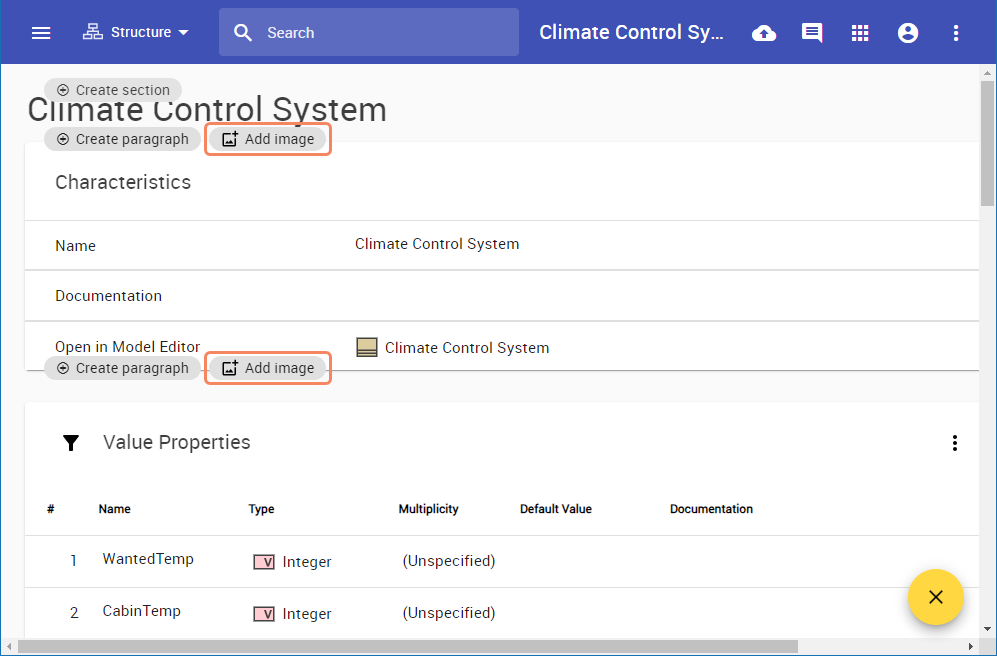Image resolution: width=997 pixels, height=656 pixels.
Task: Select the WantedTemp property row
Action: click(148, 560)
